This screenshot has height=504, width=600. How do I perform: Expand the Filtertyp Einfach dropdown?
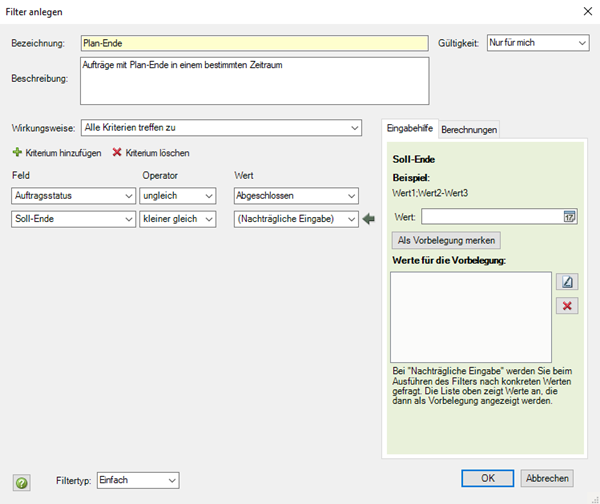(138, 480)
